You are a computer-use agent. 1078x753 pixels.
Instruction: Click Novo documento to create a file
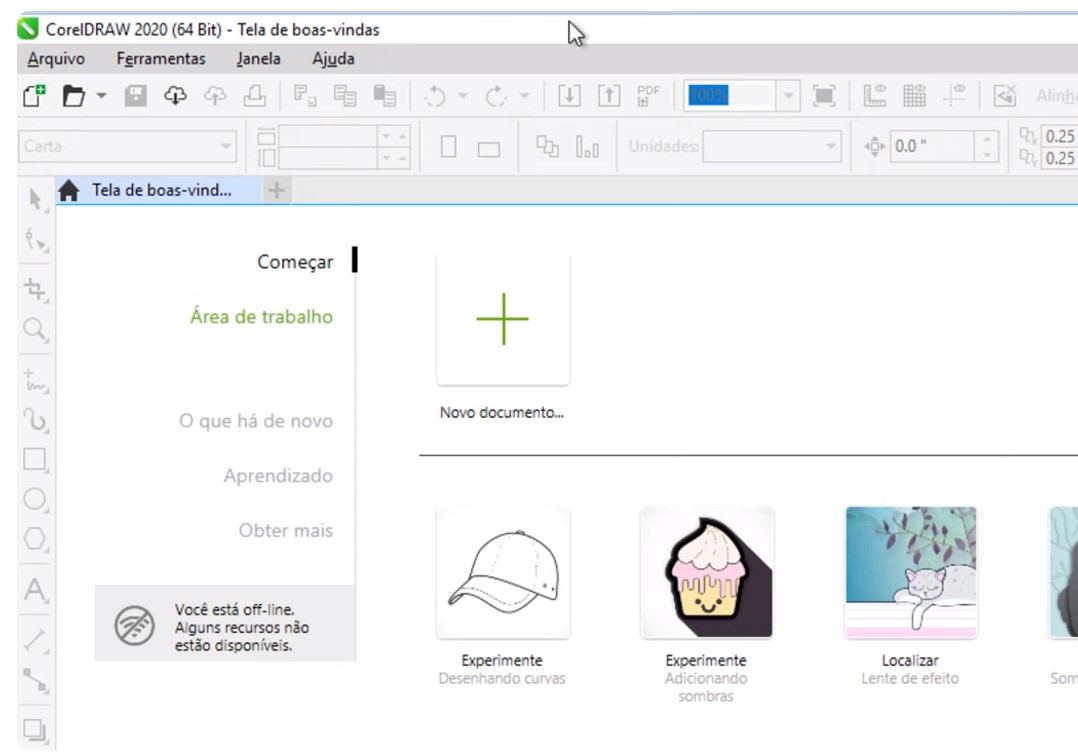coord(503,318)
